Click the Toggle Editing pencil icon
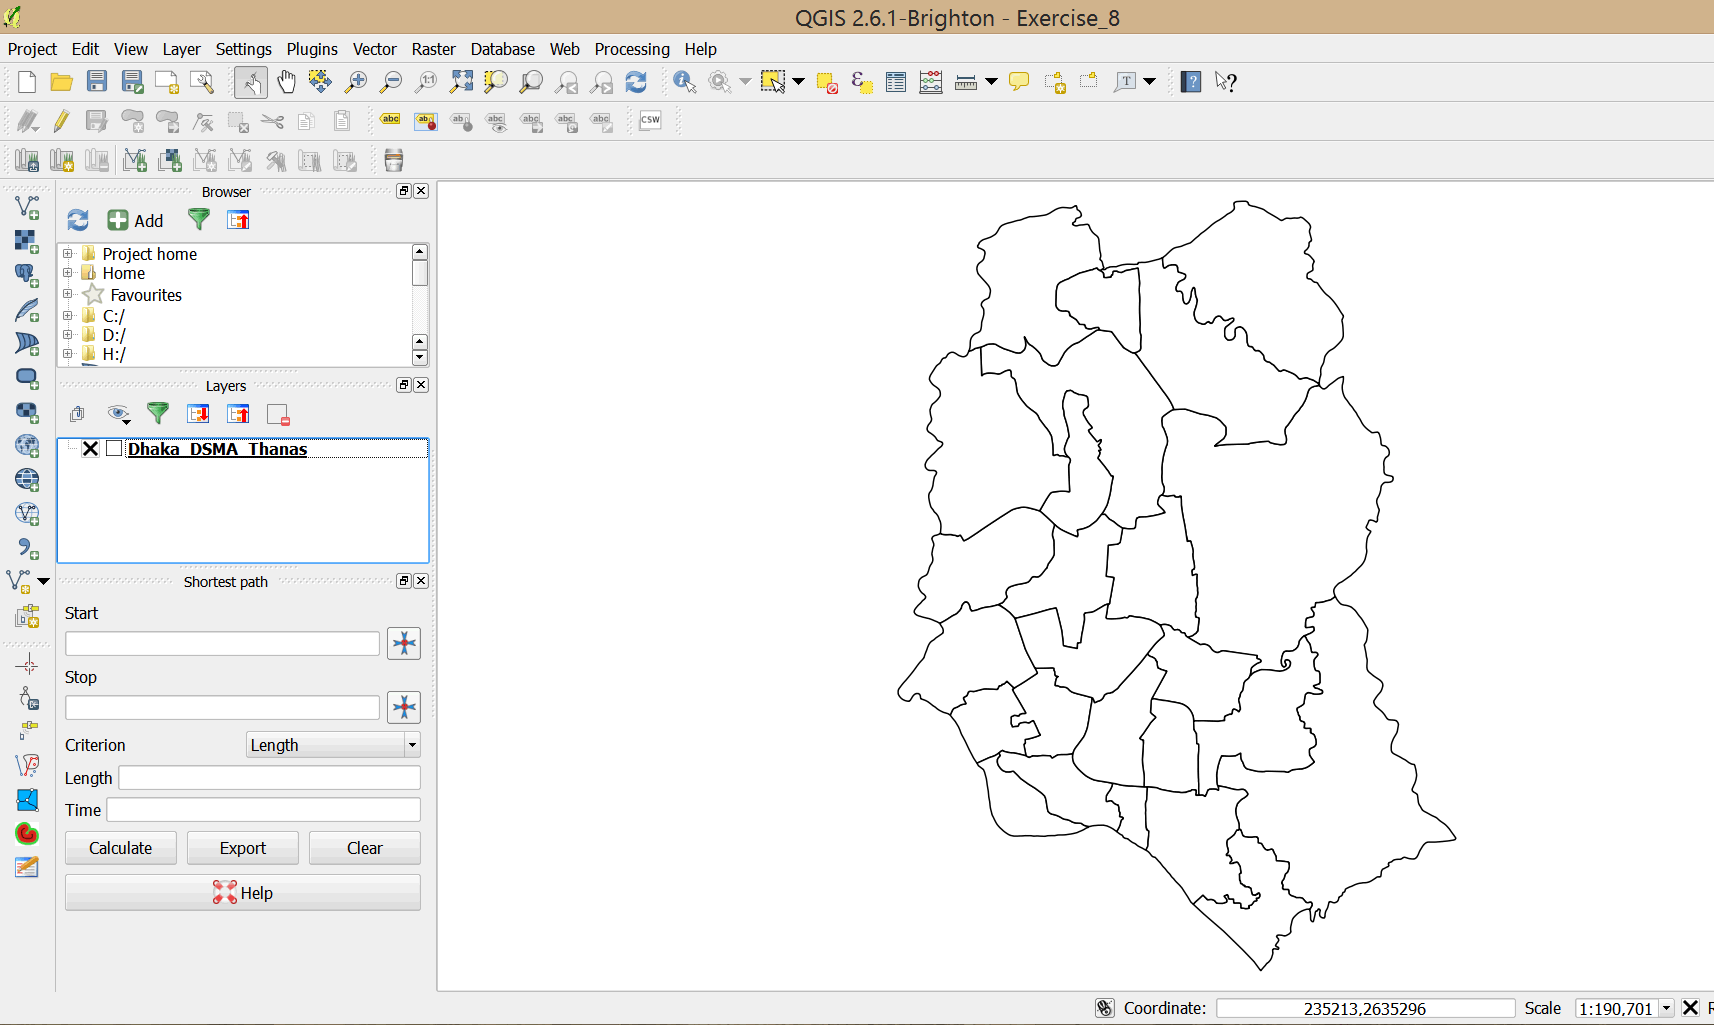 tap(62, 122)
